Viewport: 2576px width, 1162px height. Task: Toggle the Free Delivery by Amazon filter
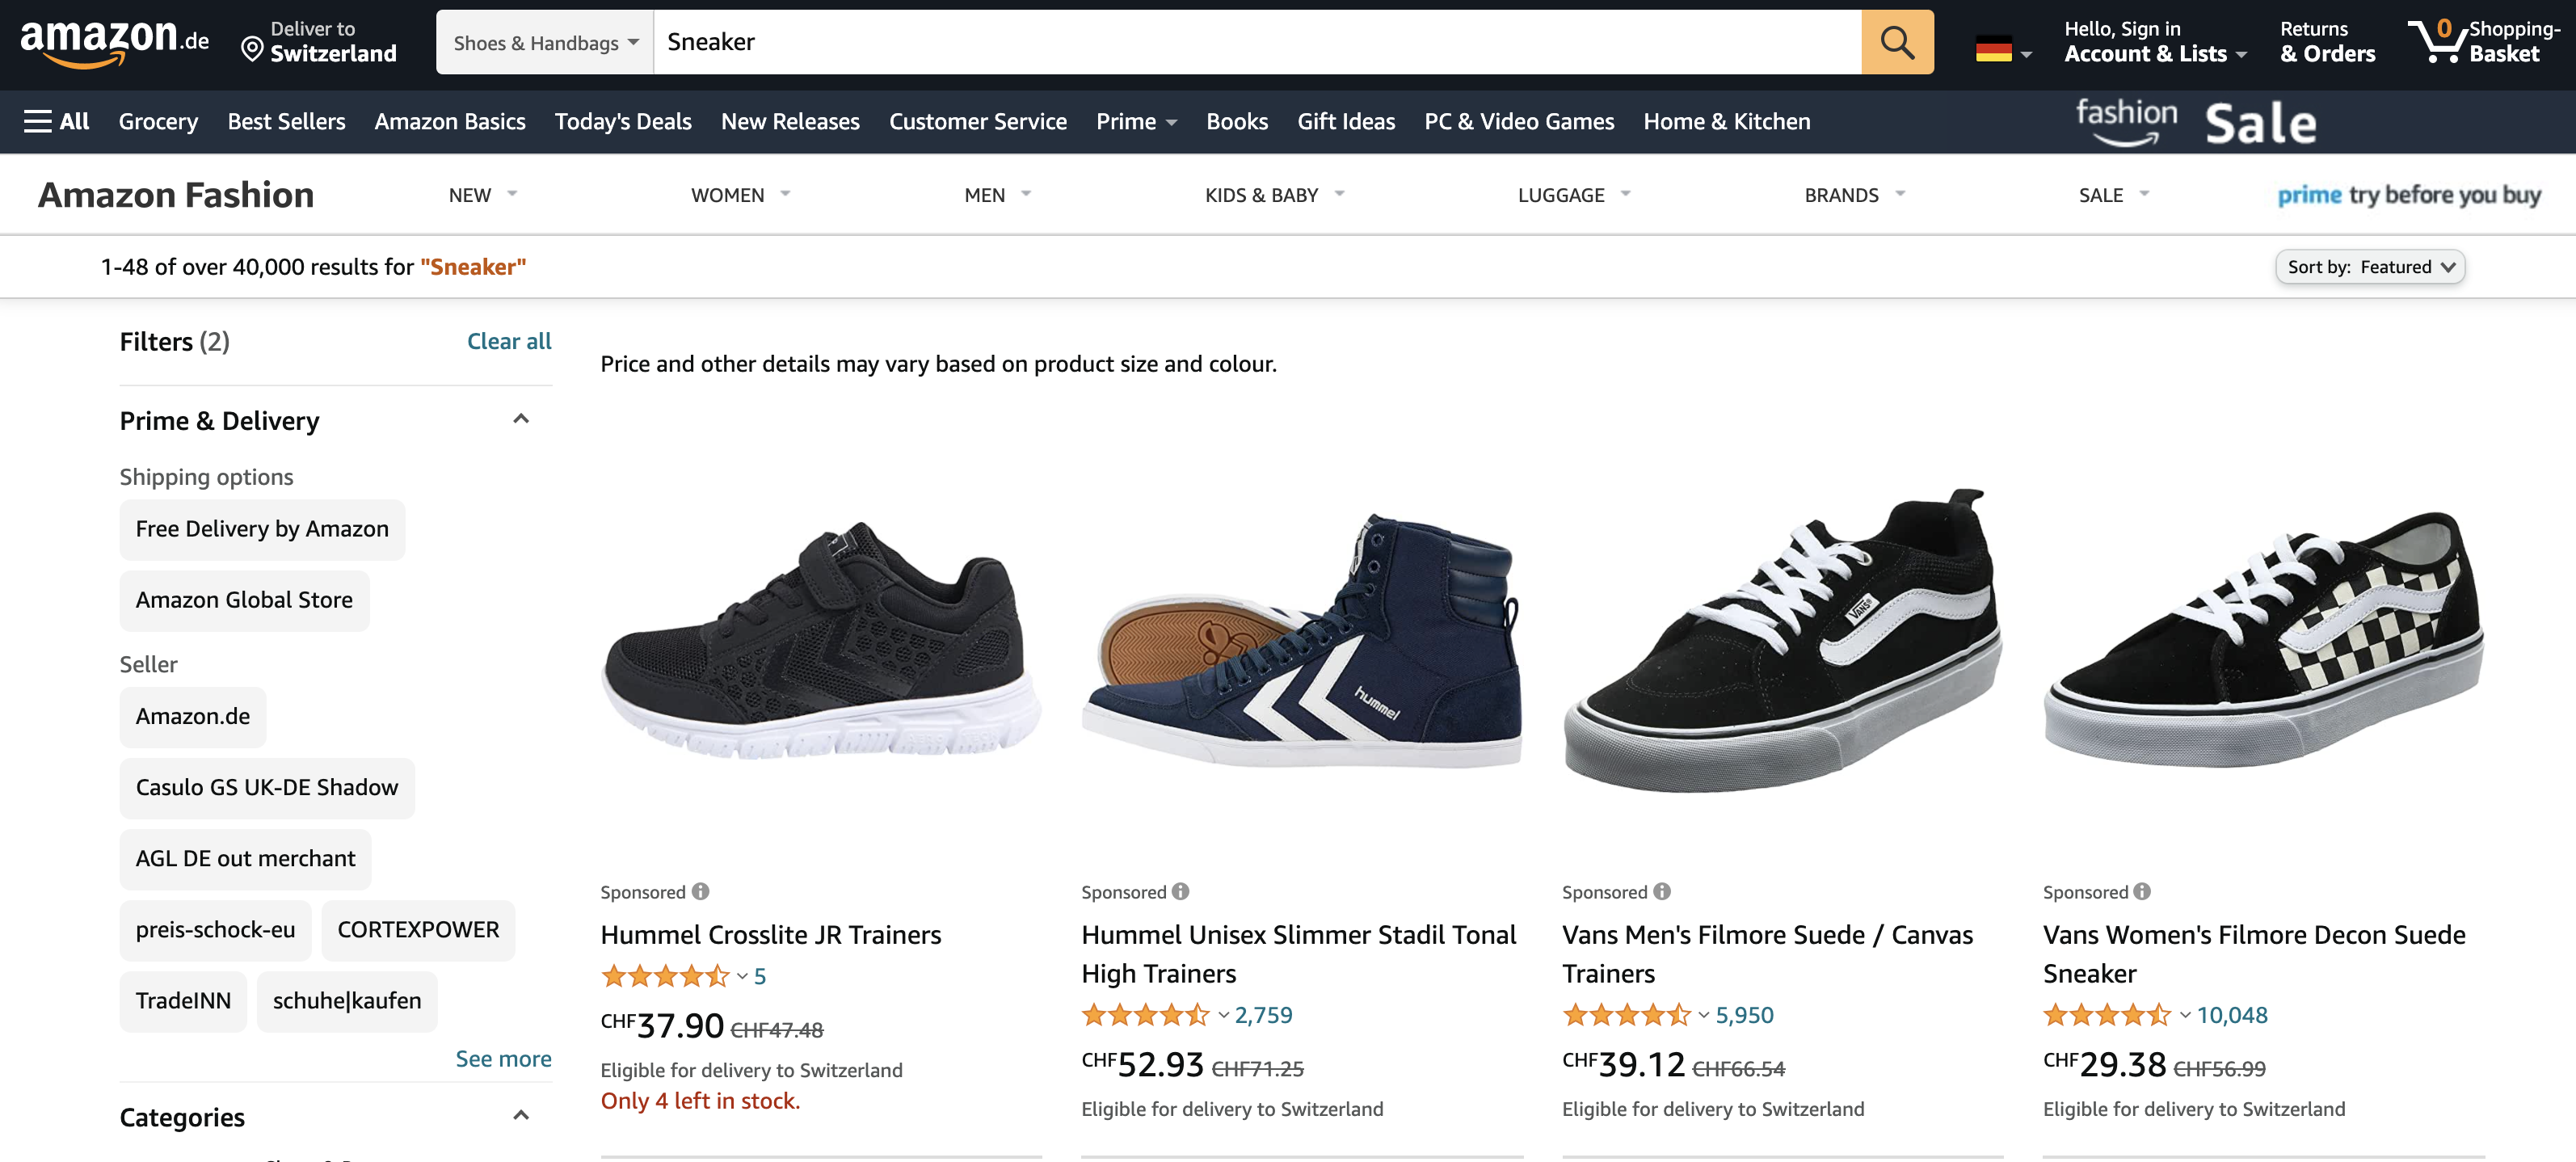tap(262, 529)
